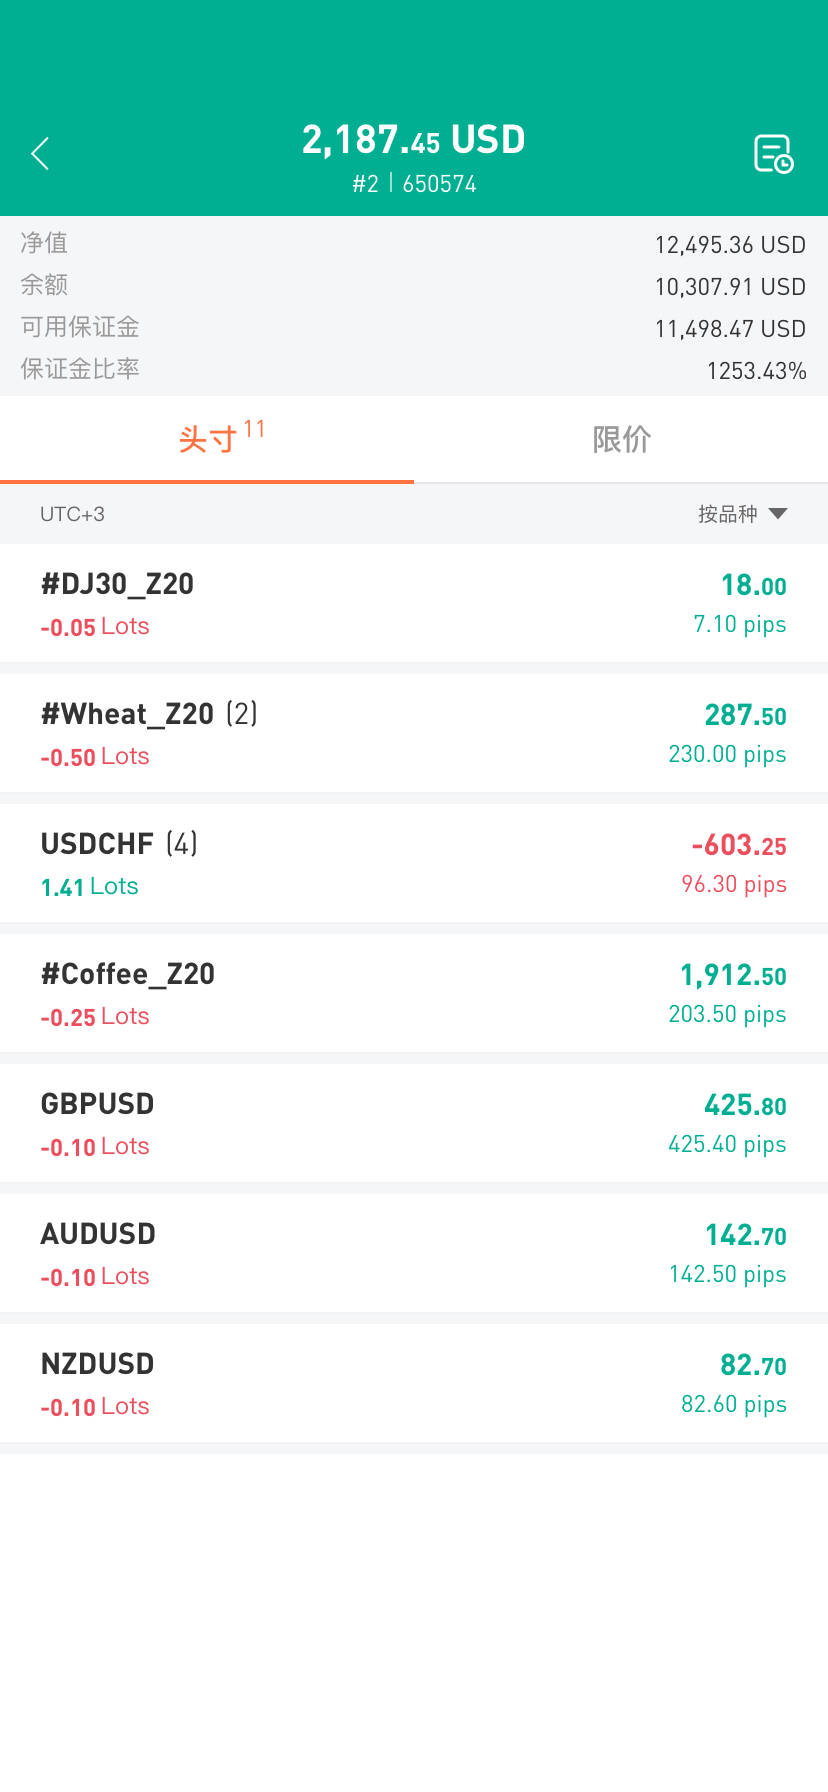This screenshot has width=828, height=1792.
Task: Select the GBPUSD position row
Action: pos(414,1123)
